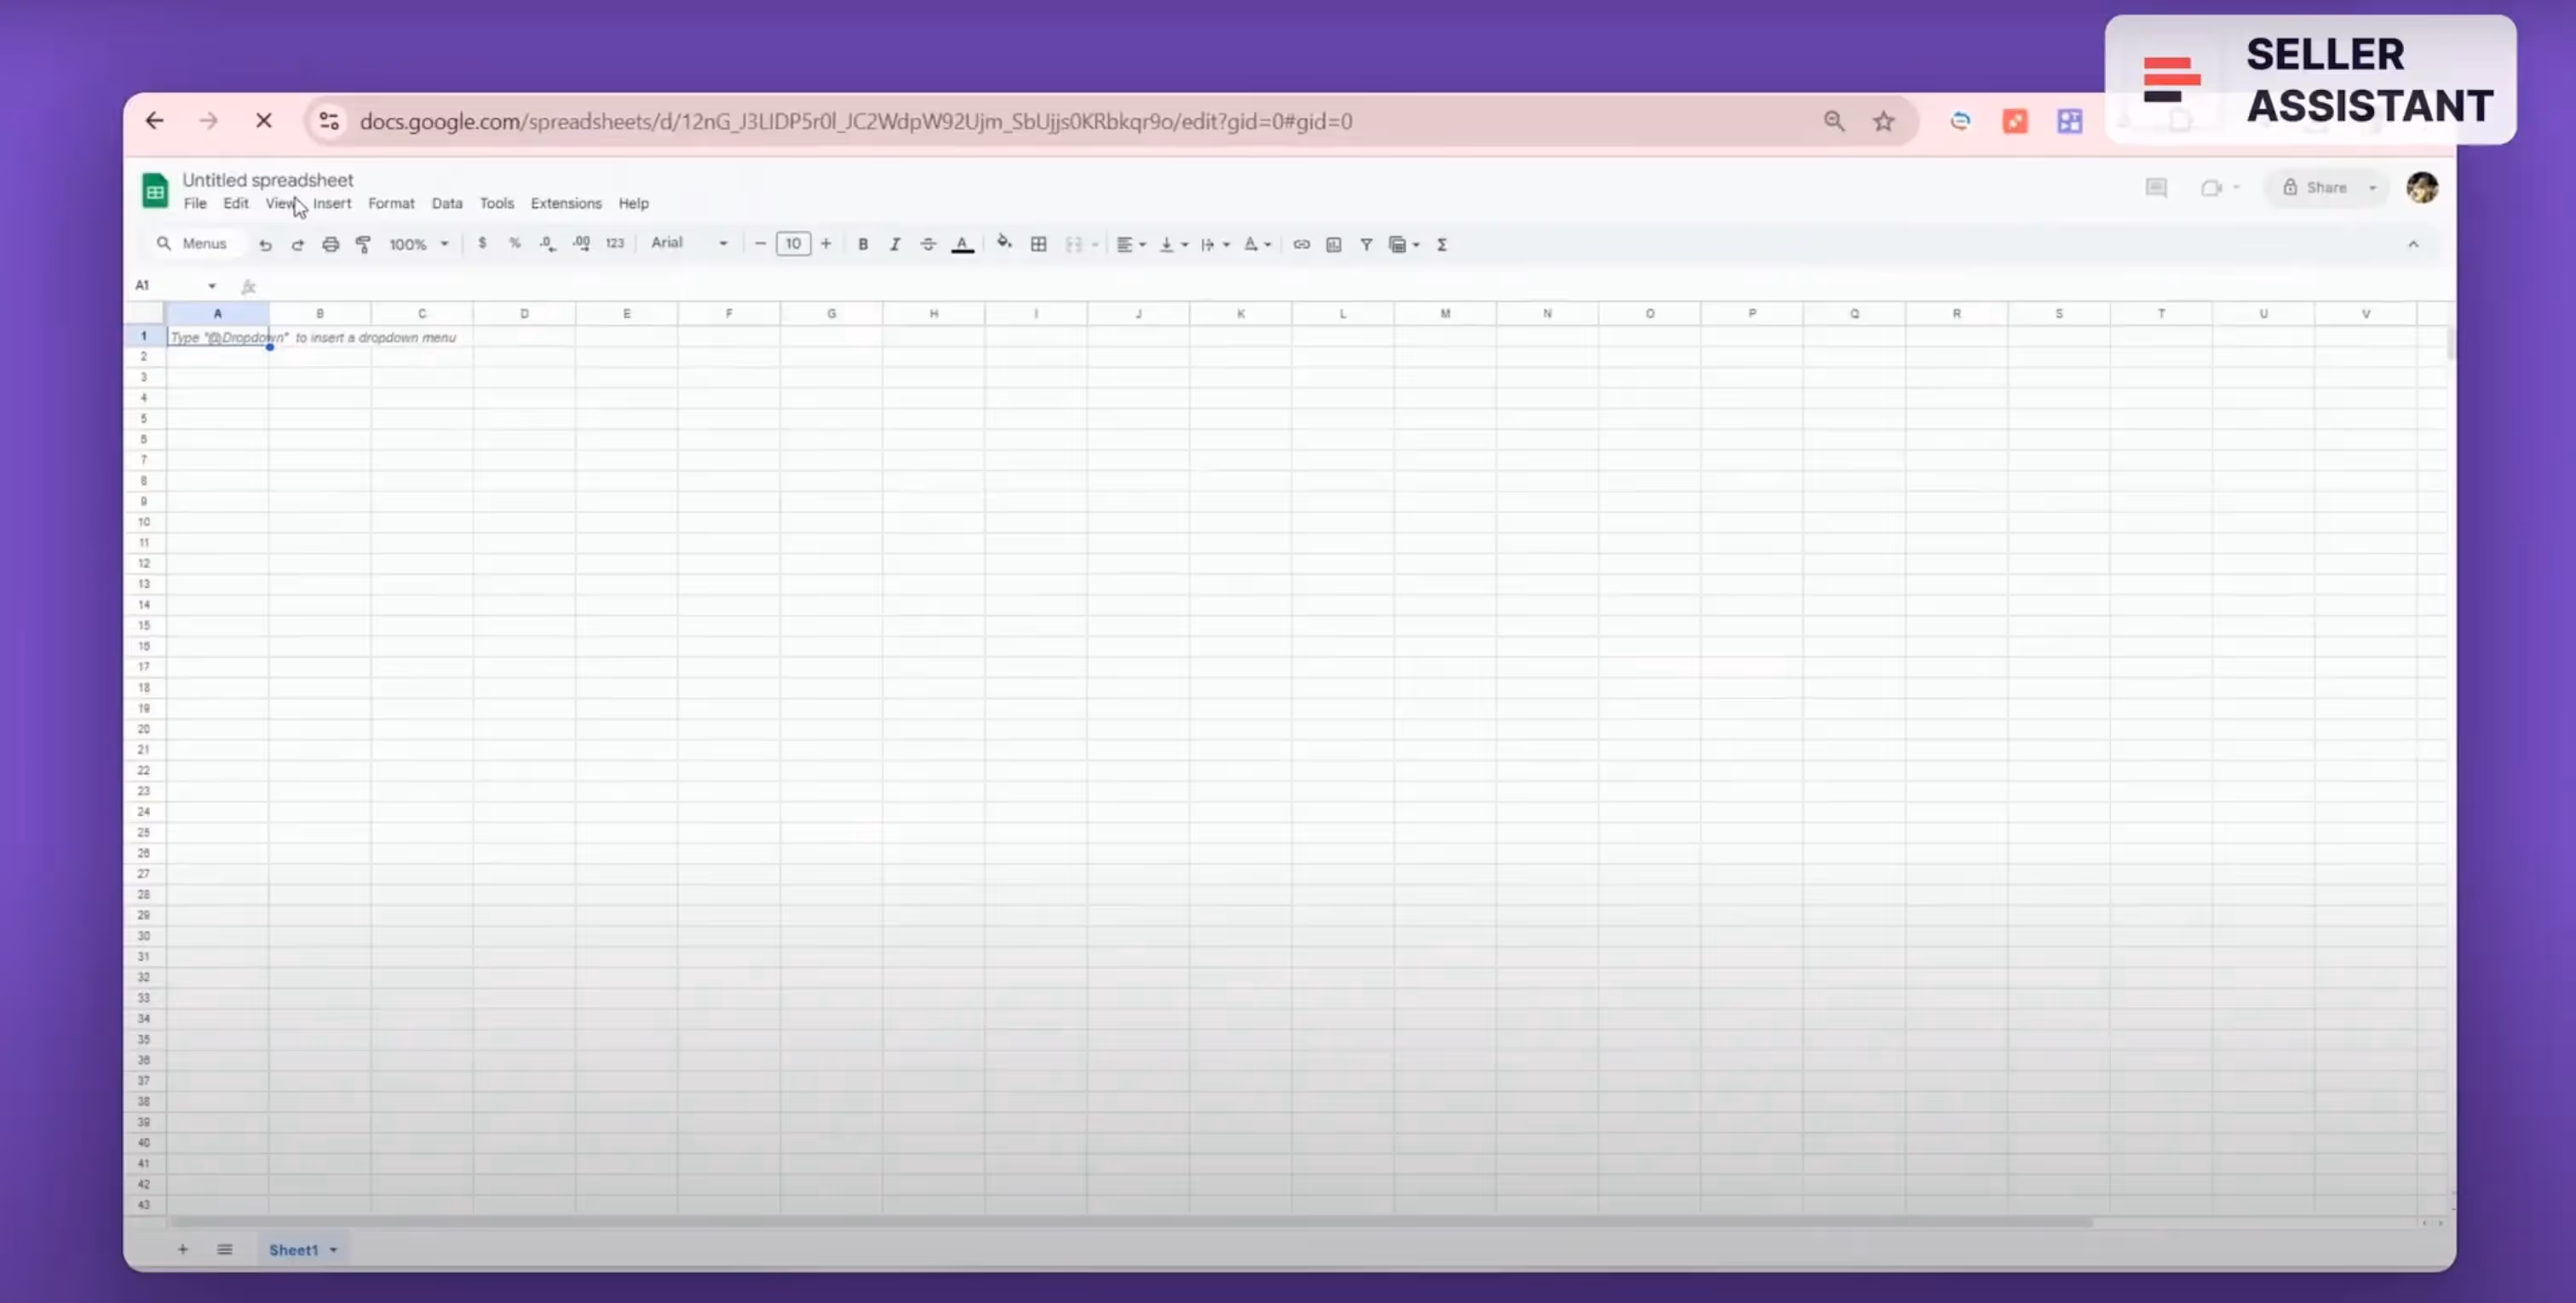The image size is (2576, 1303).
Task: Open the Extensions menu
Action: coord(565,203)
